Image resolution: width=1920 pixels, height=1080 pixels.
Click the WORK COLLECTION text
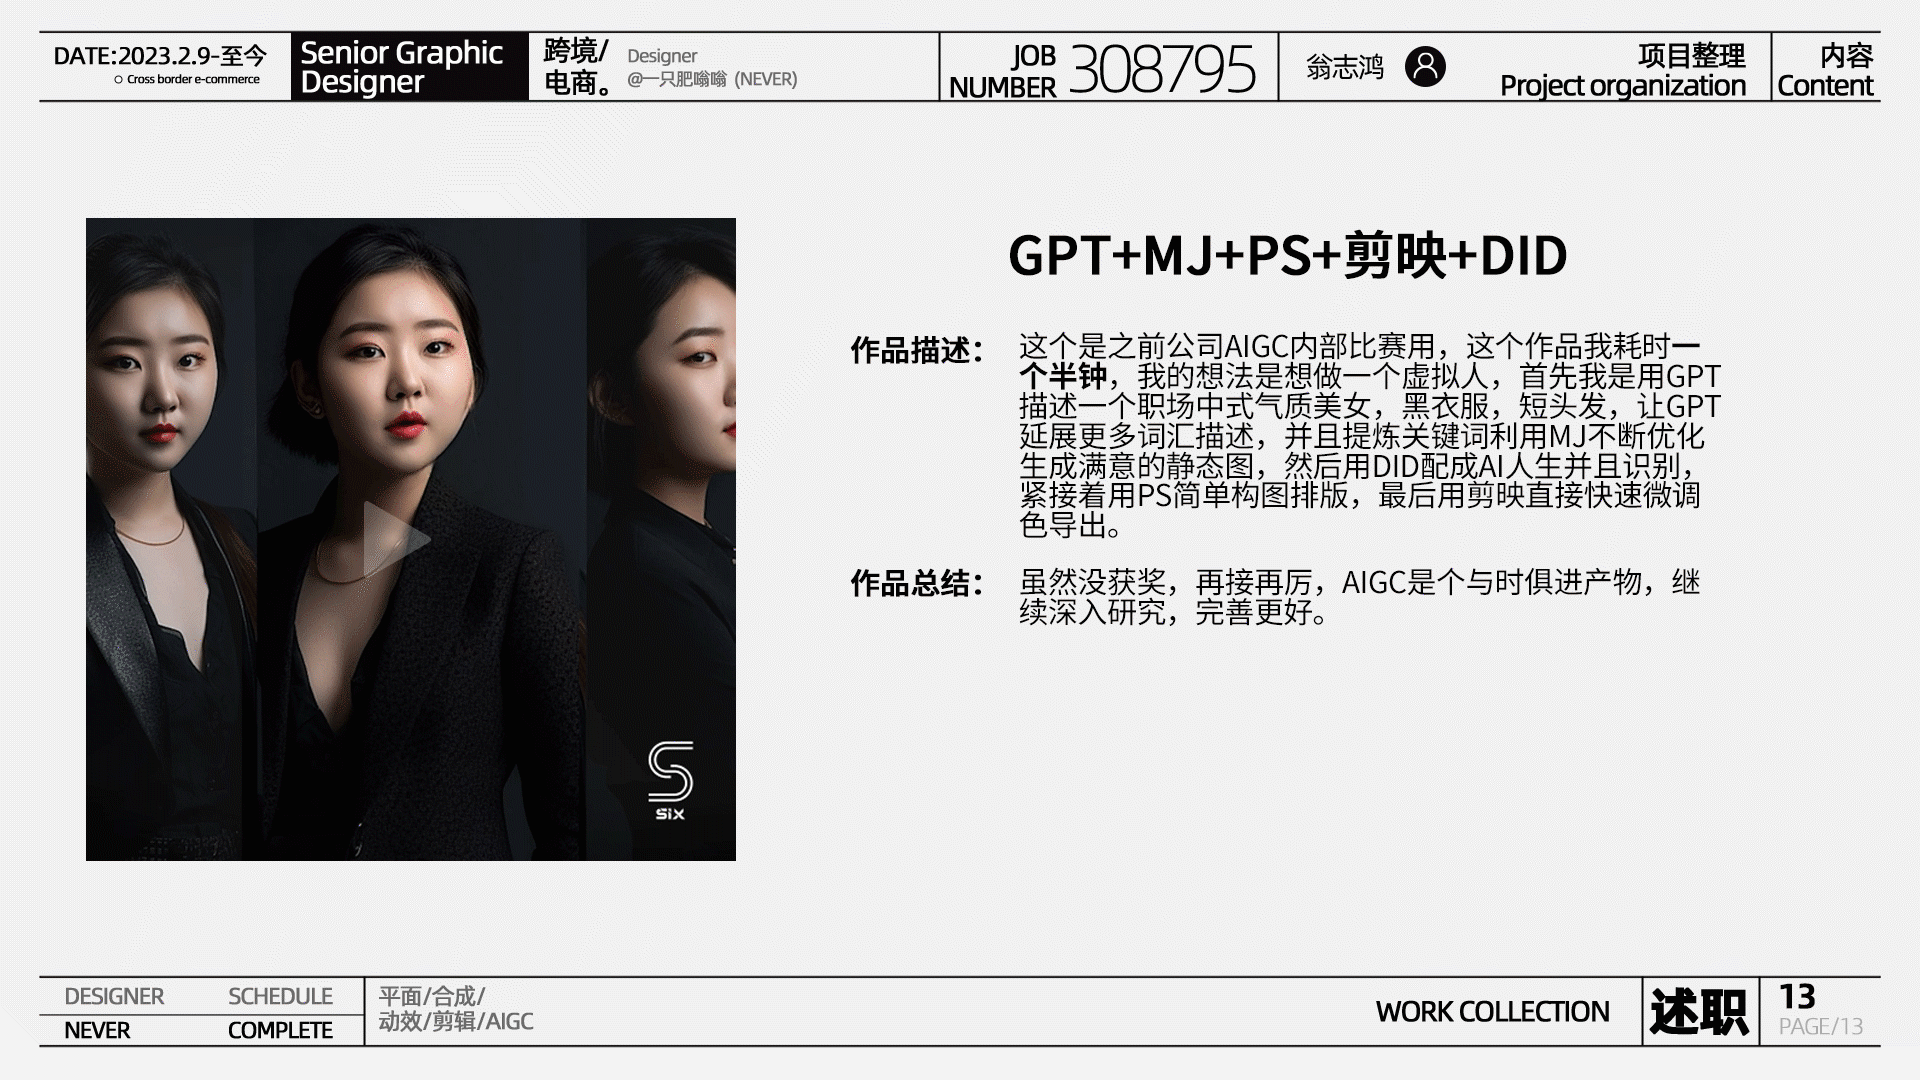point(1492,1012)
